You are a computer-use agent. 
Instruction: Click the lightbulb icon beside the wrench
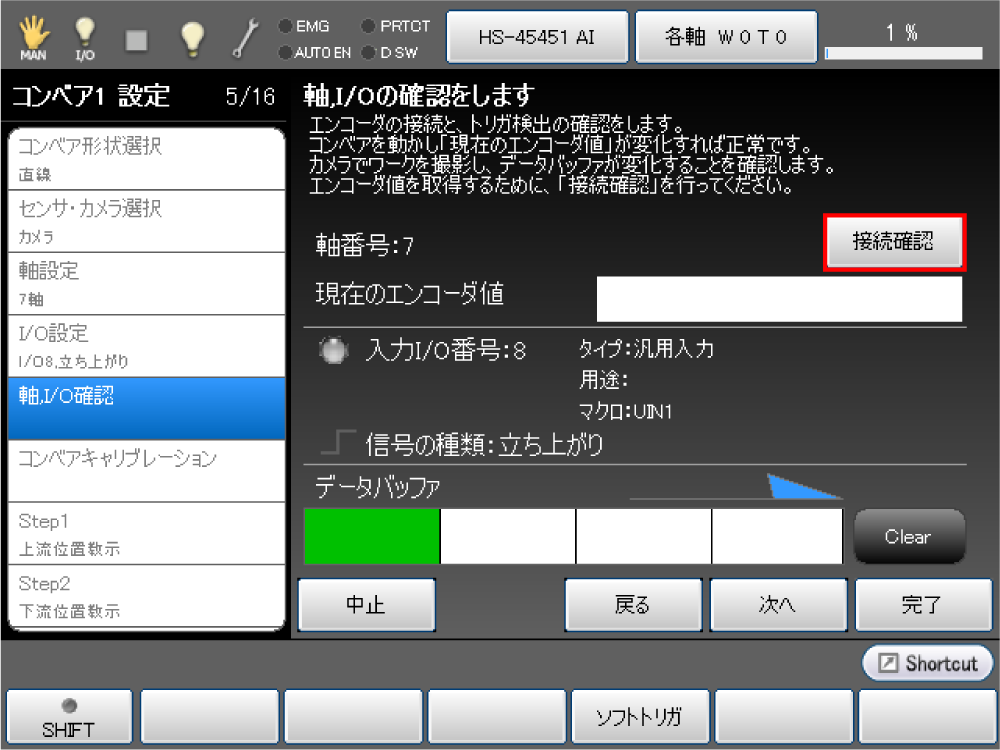coord(191,38)
